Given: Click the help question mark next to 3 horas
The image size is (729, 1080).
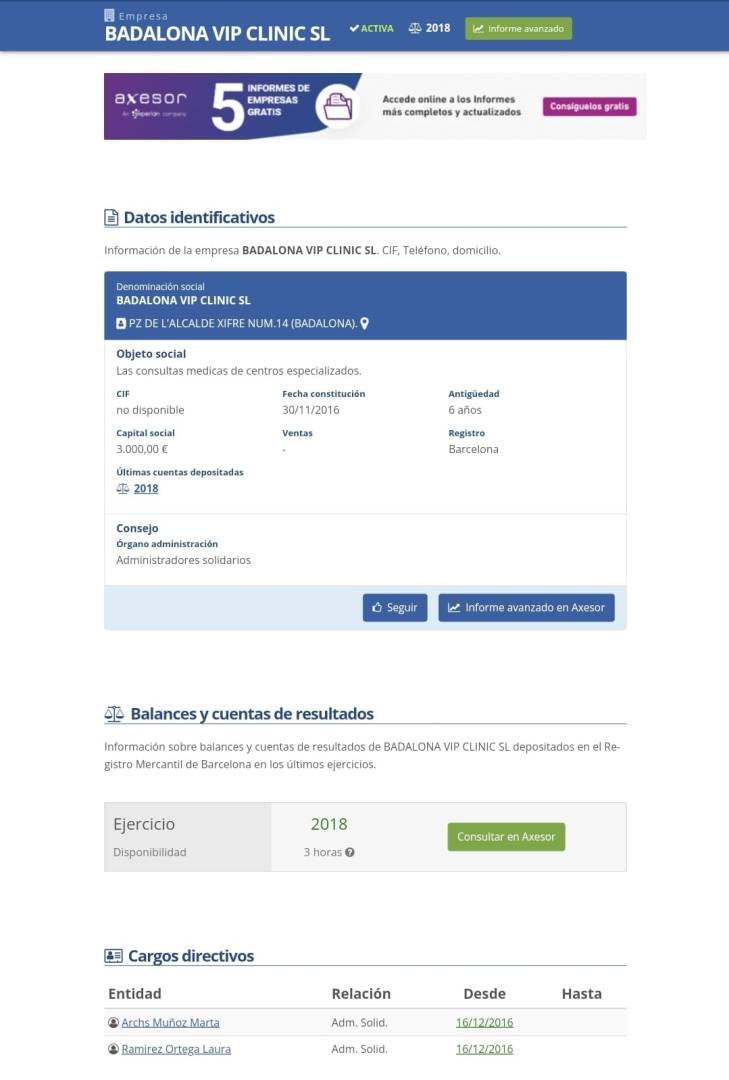Looking at the screenshot, I should [x=350, y=852].
